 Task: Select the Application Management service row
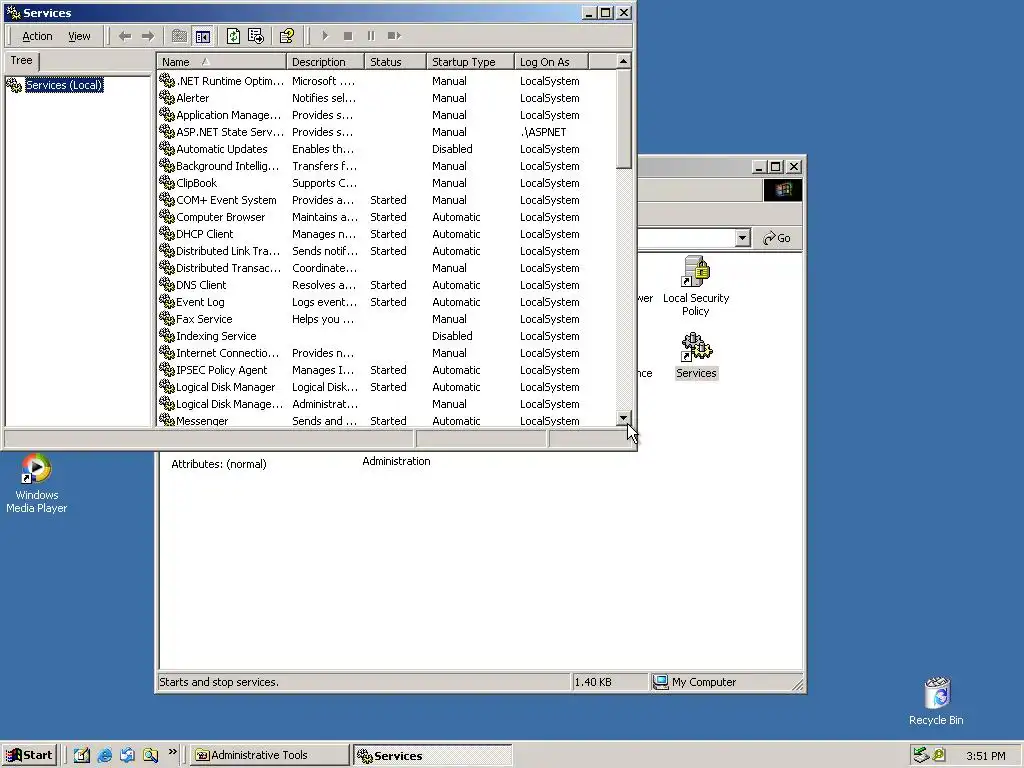385,115
